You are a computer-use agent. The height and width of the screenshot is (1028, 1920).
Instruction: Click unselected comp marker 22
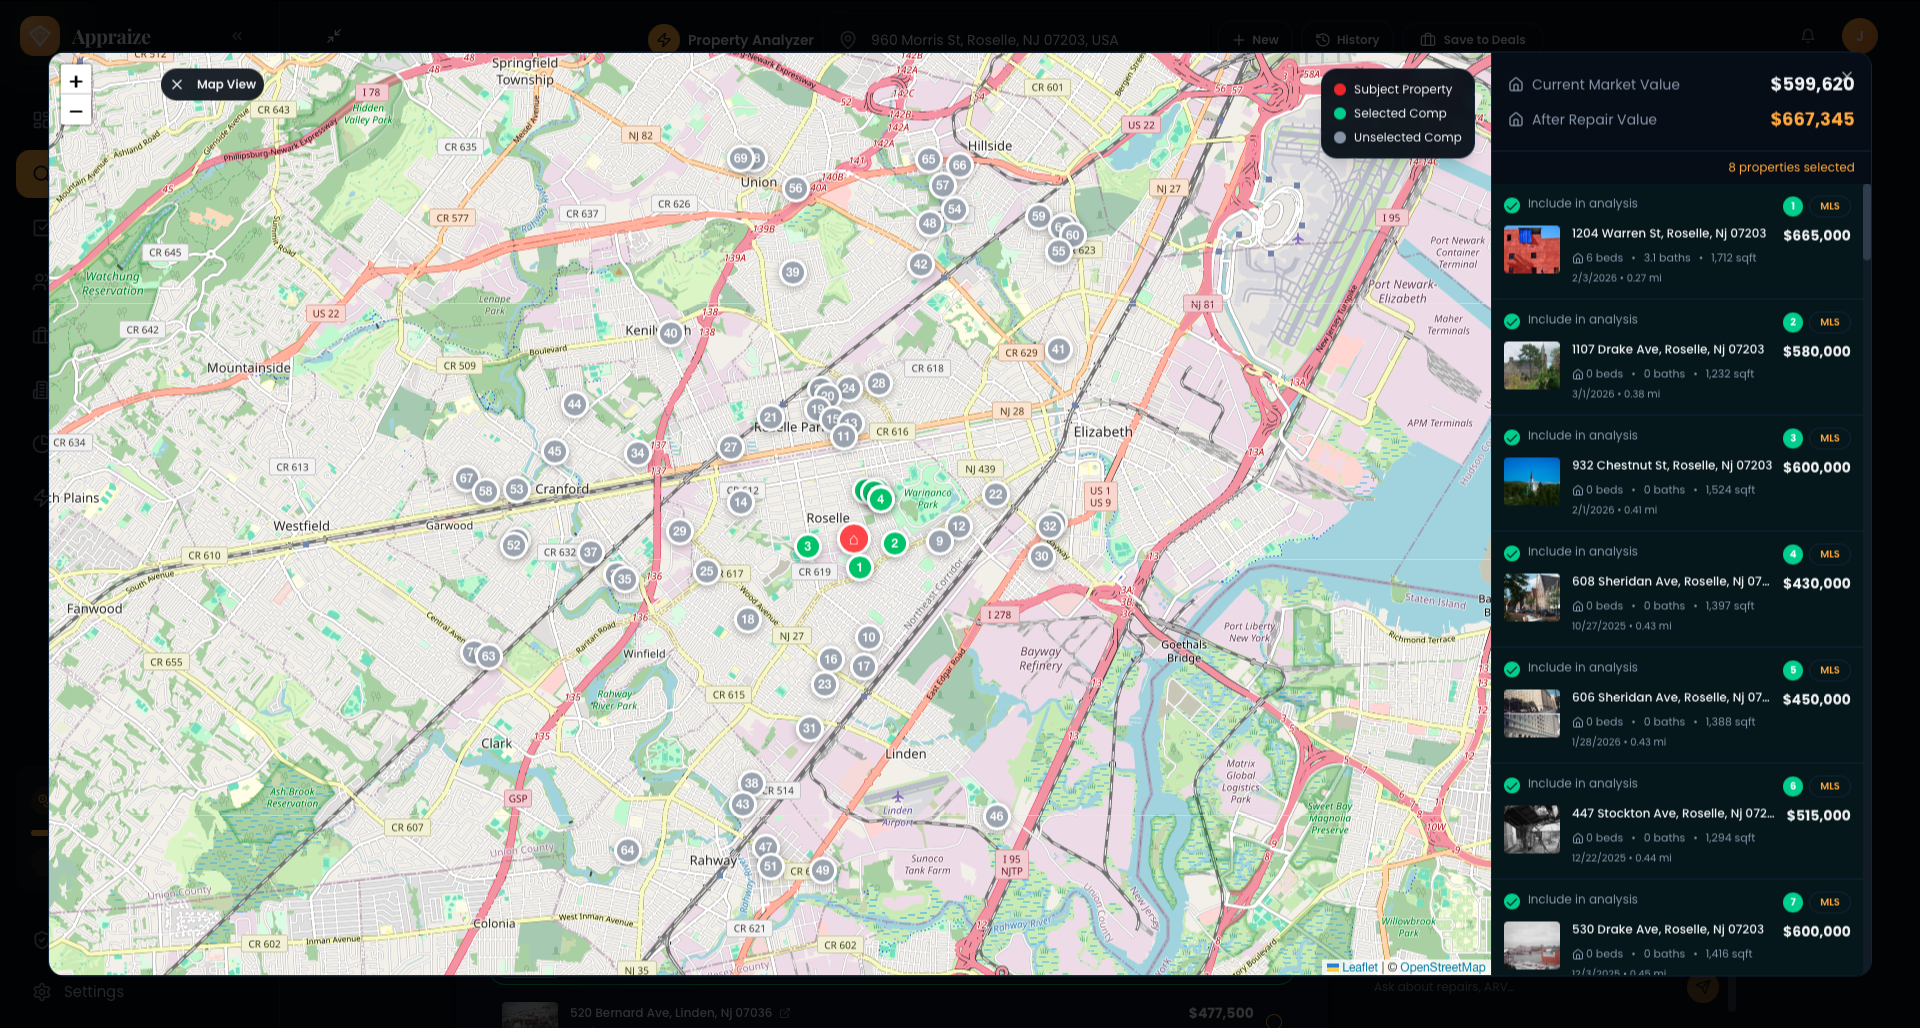[x=995, y=494]
